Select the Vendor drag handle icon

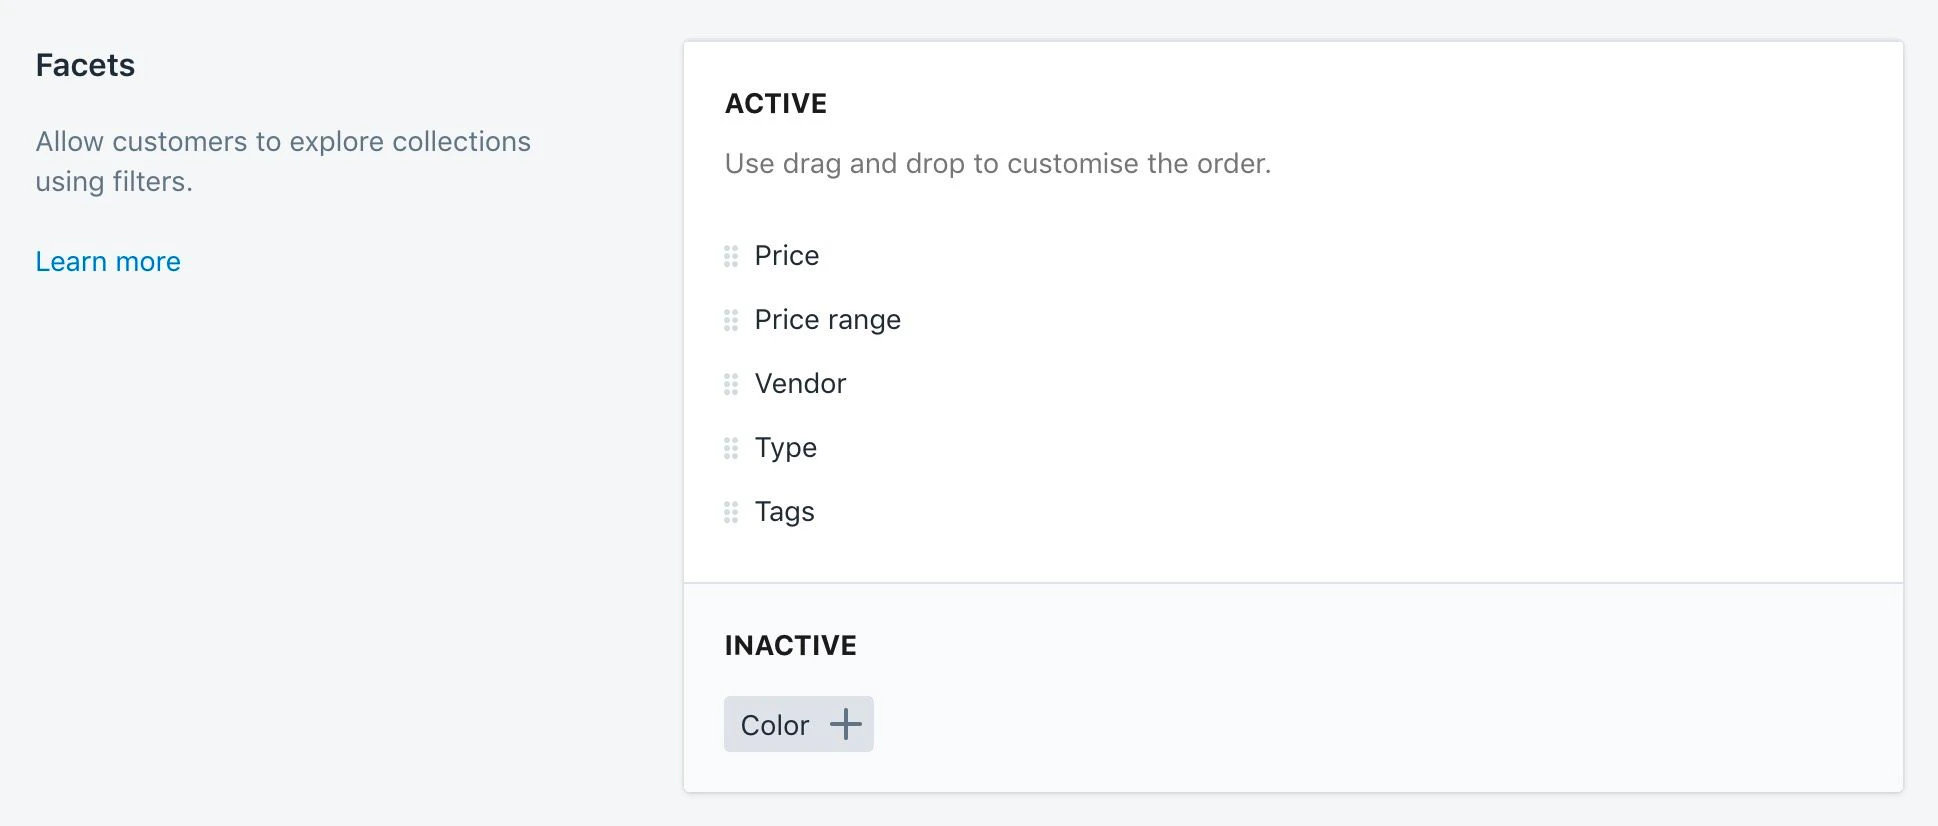point(729,384)
